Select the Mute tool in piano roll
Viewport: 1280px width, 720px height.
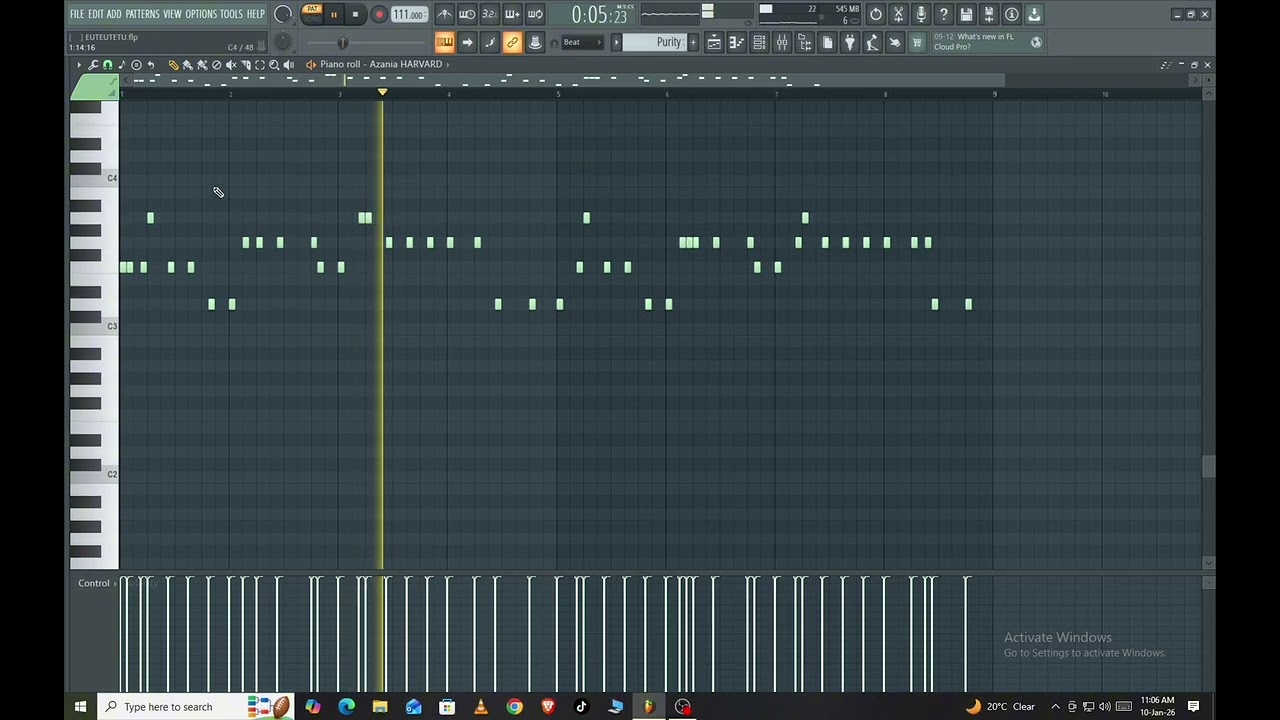(x=231, y=64)
